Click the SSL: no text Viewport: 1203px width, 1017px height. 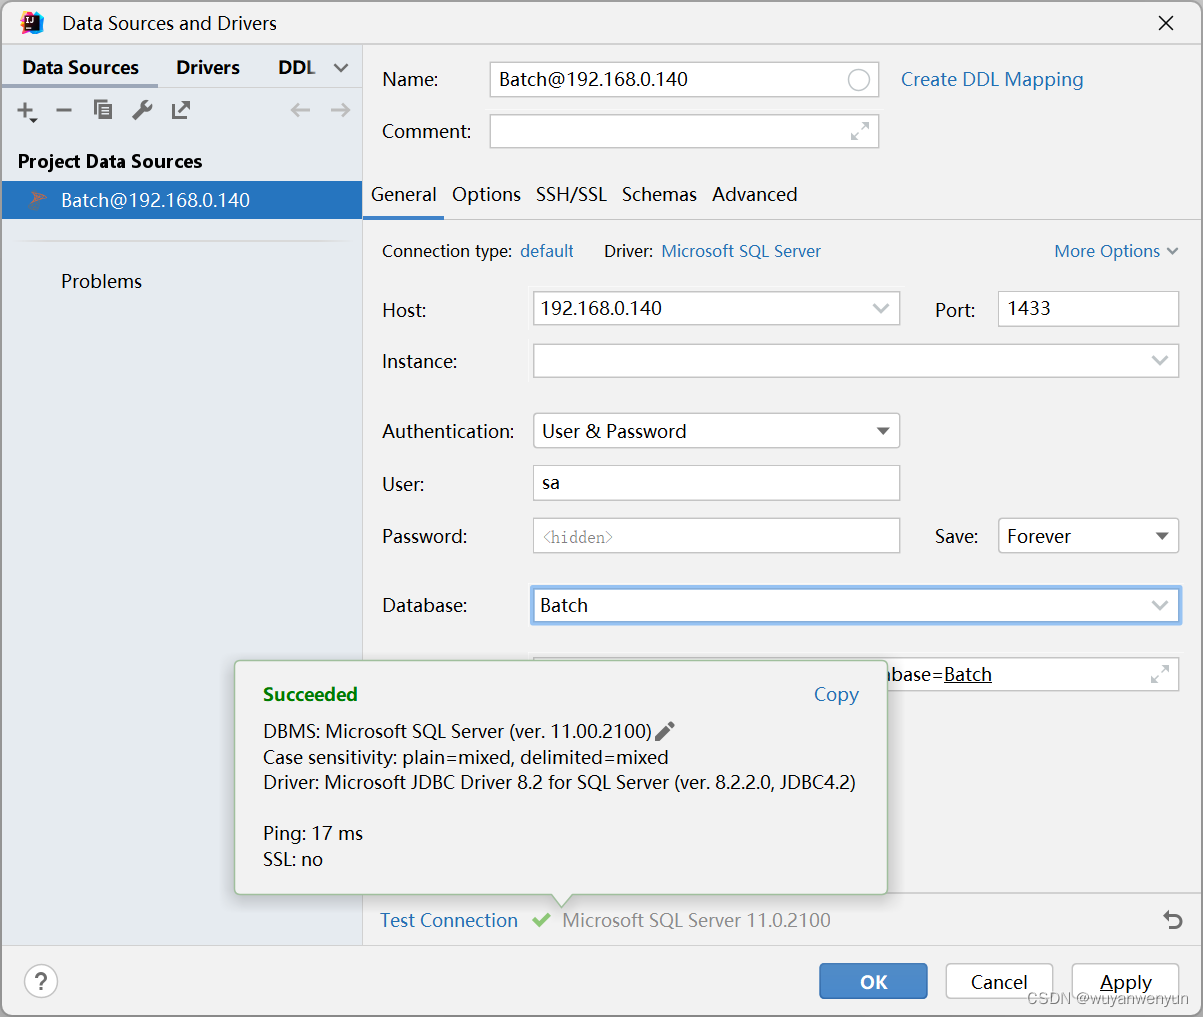click(293, 859)
